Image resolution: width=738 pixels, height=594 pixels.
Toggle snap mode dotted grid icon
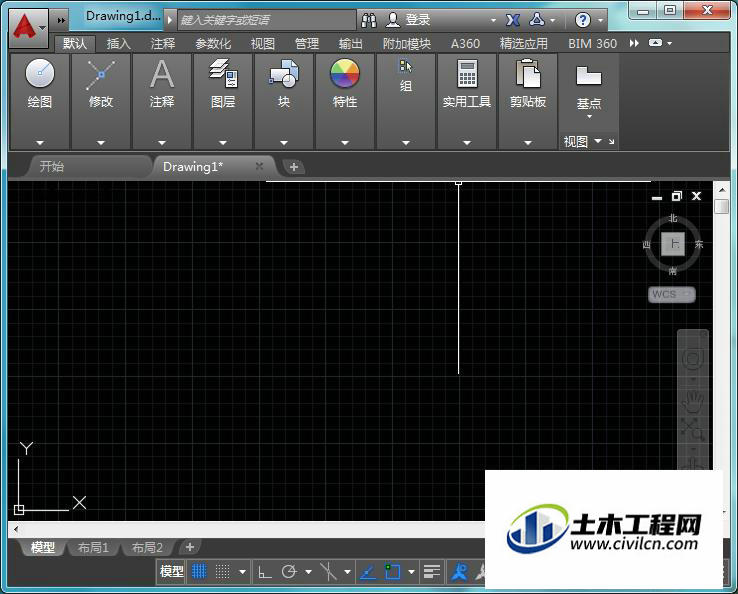click(223, 572)
